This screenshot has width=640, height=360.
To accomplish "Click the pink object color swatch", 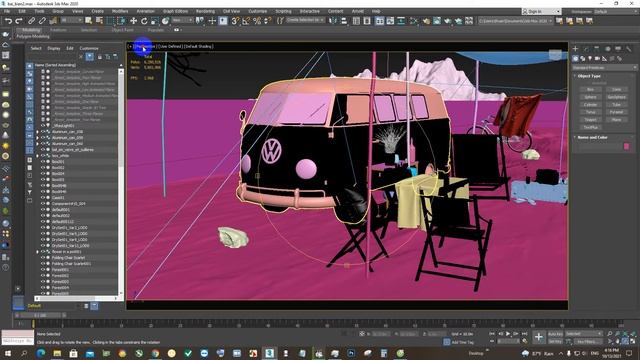I will click(x=627, y=147).
